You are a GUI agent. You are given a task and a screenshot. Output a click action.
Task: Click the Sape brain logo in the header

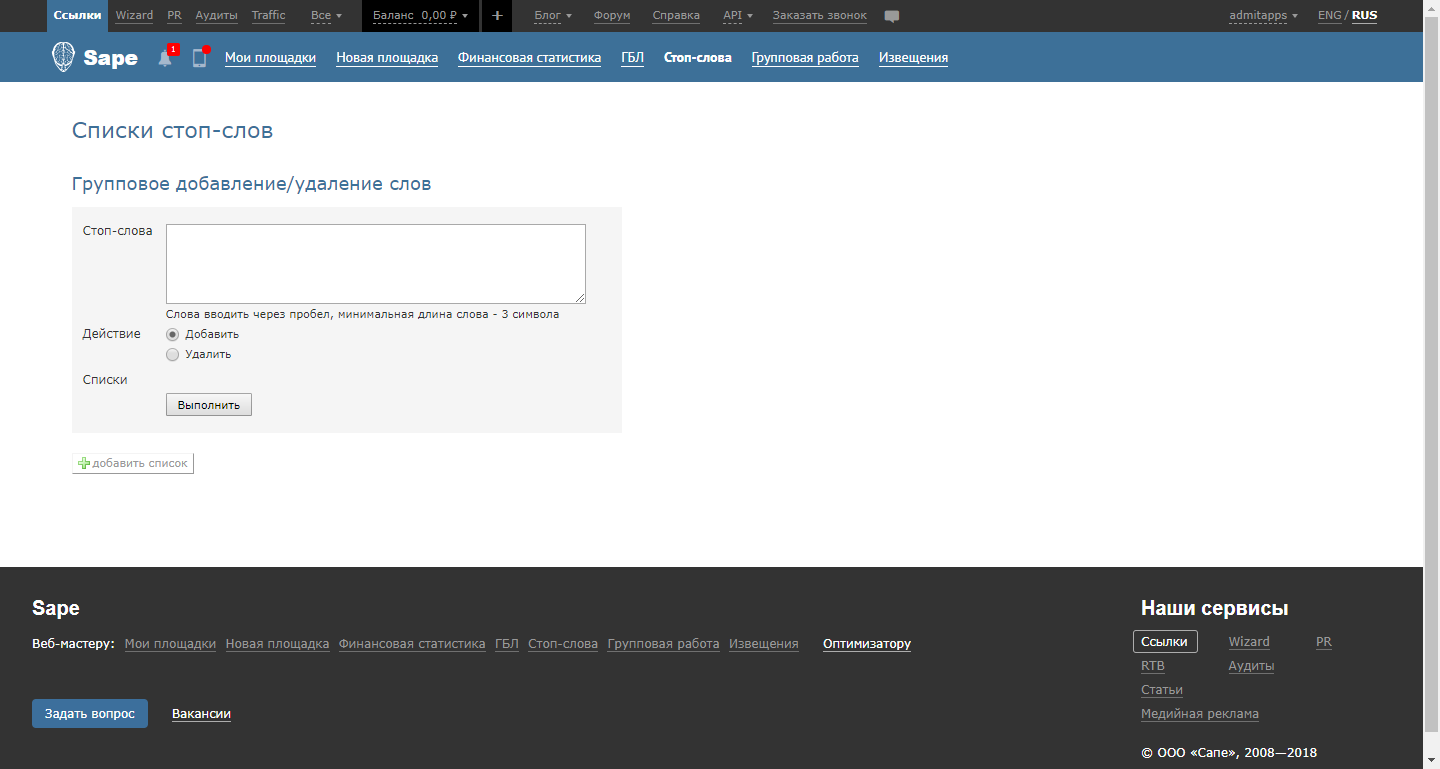coord(95,57)
